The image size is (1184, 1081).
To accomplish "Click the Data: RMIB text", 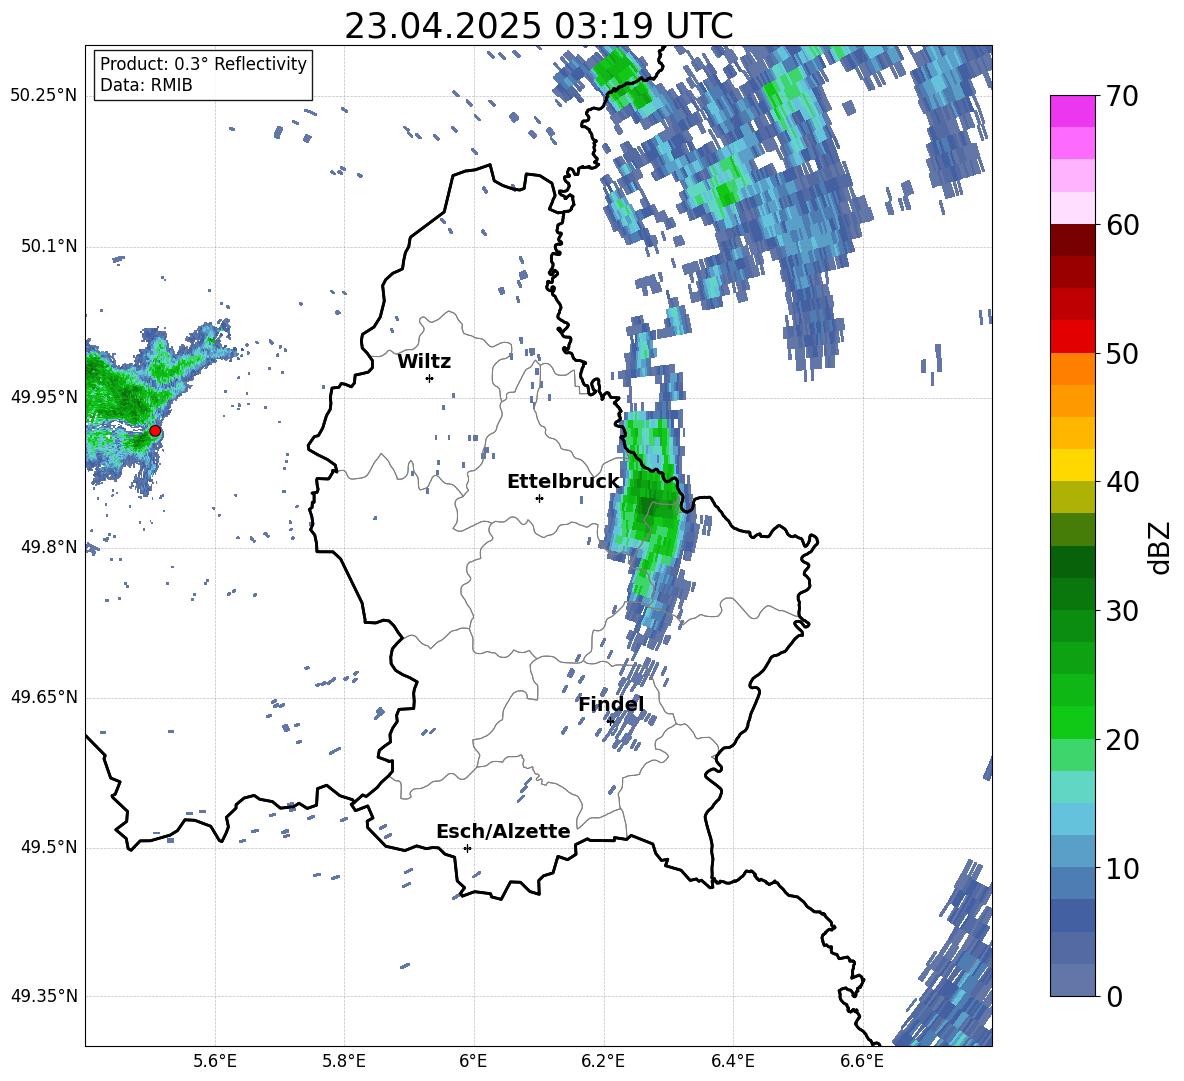I will coord(146,85).
